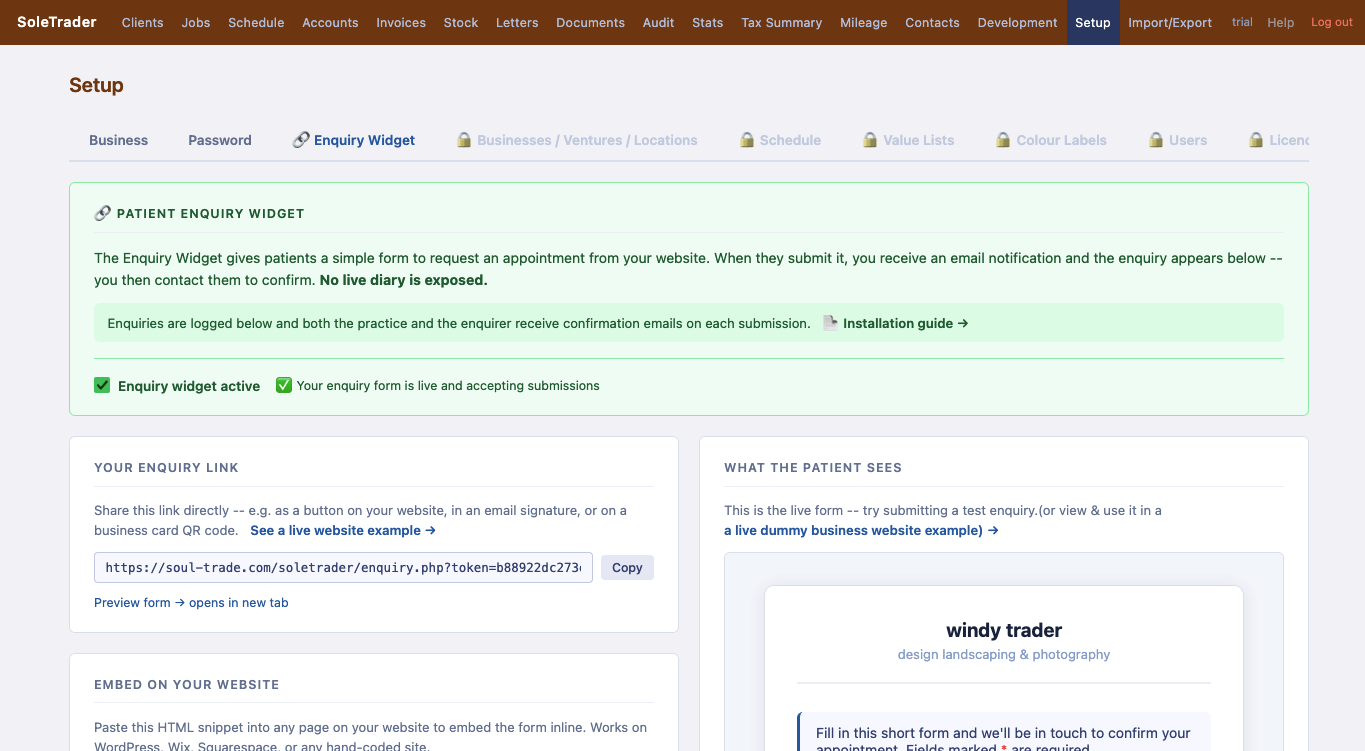Open the Audit page

point(658,22)
